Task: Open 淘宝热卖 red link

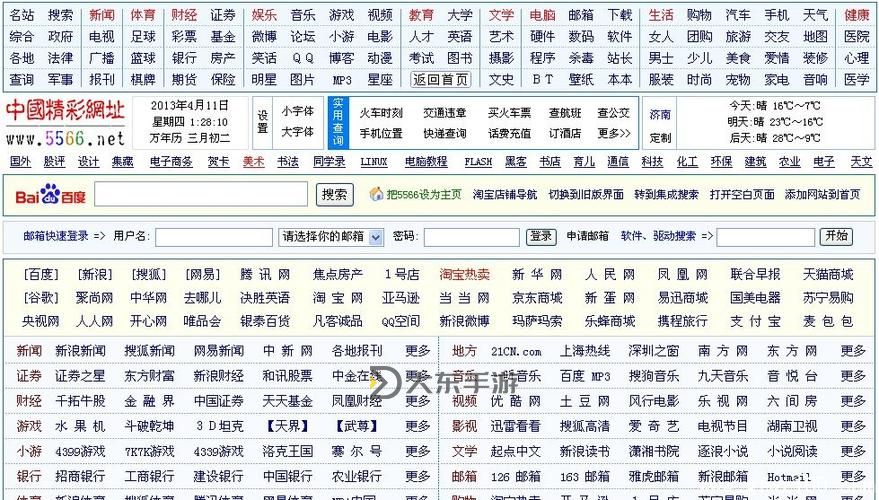Action: pyautogui.click(x=464, y=274)
